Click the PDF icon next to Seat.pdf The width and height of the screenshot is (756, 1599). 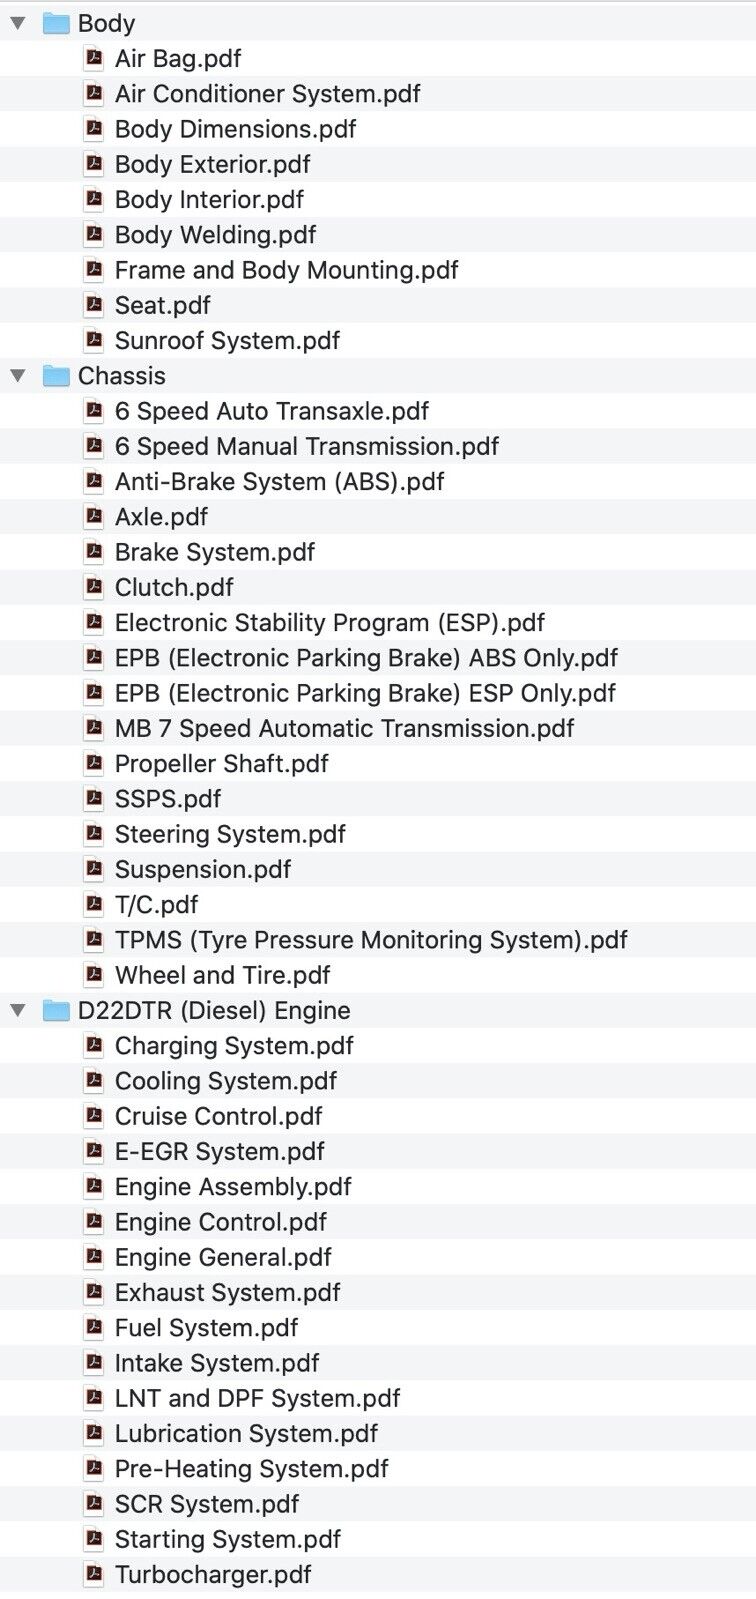[x=94, y=305]
